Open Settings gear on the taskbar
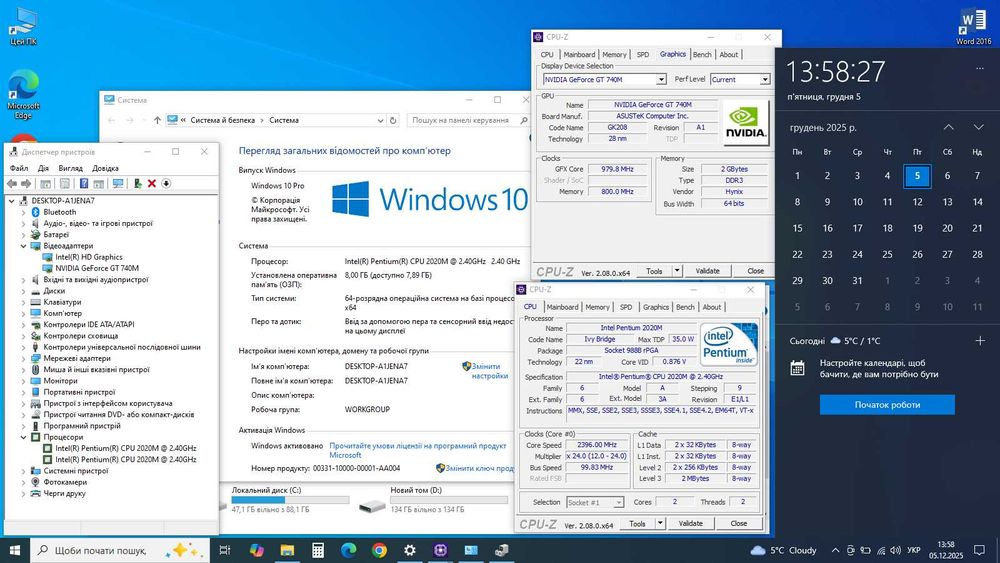The image size is (1000, 563). (x=409, y=550)
